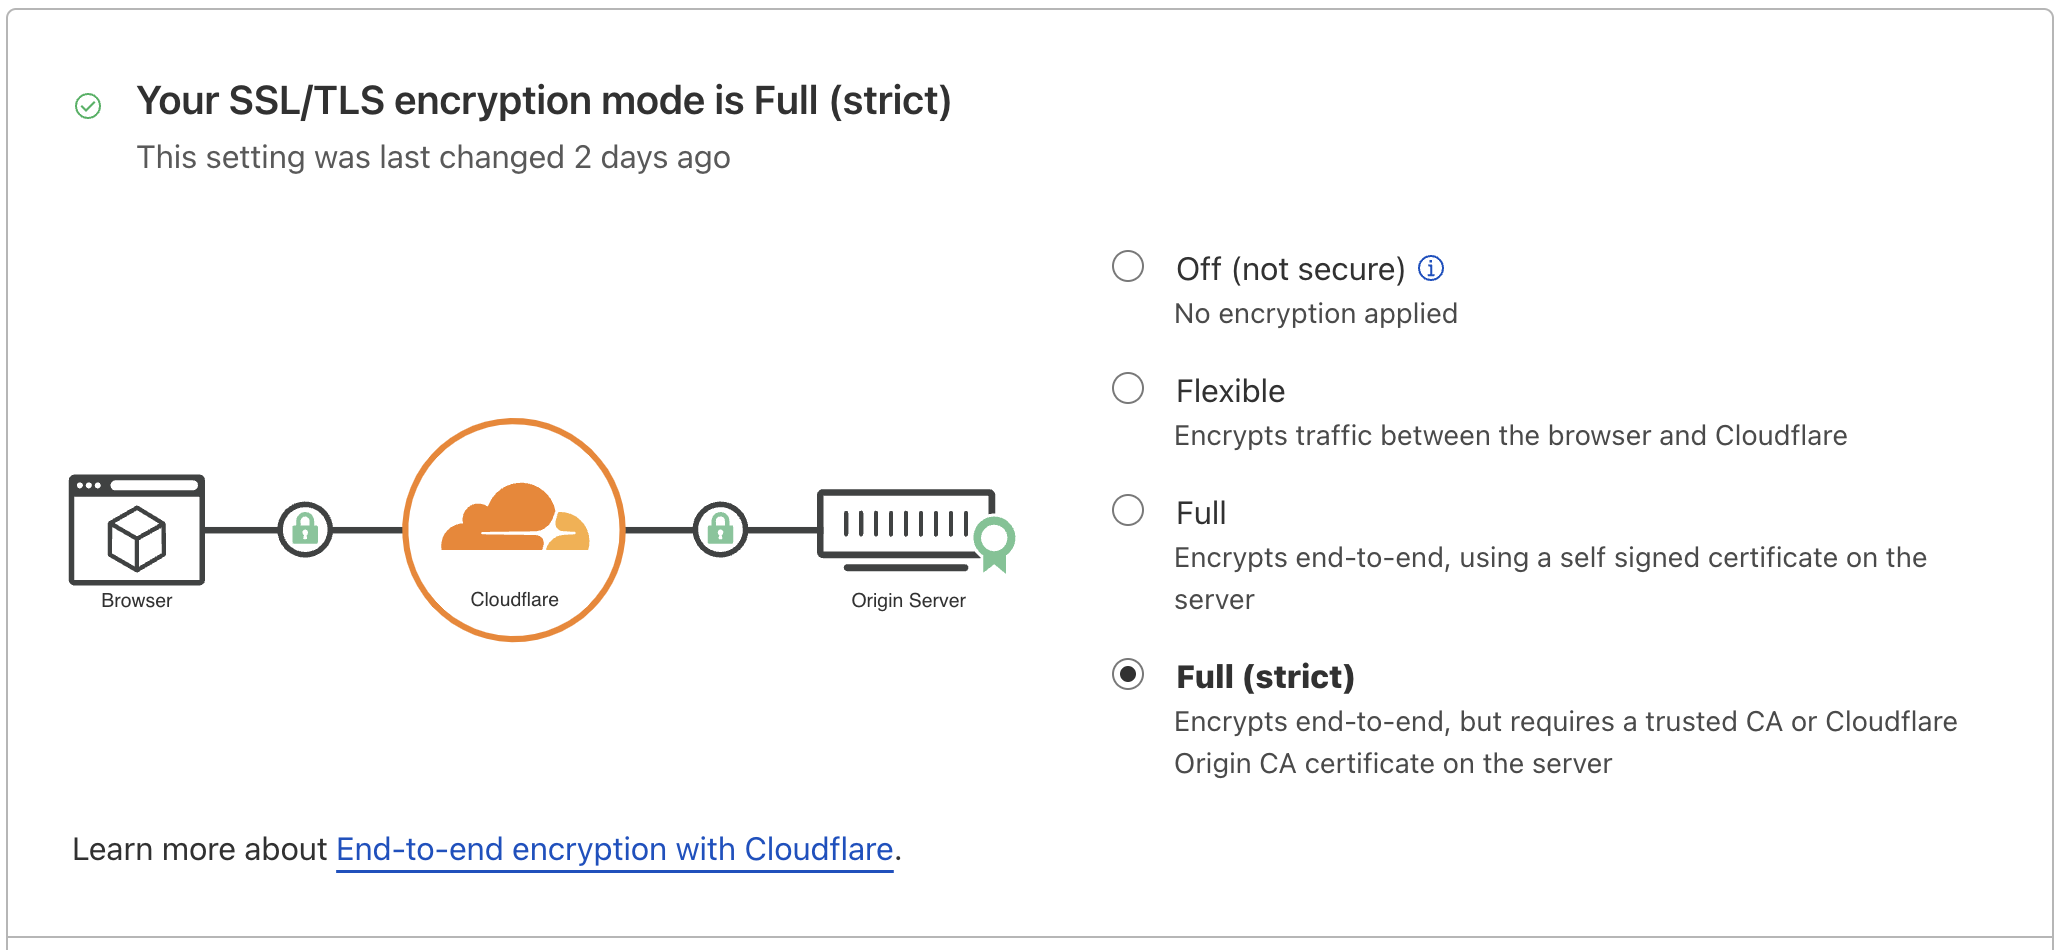This screenshot has height=950, width=2062.
Task: Click the Browser label under the diagram
Action: click(x=135, y=600)
